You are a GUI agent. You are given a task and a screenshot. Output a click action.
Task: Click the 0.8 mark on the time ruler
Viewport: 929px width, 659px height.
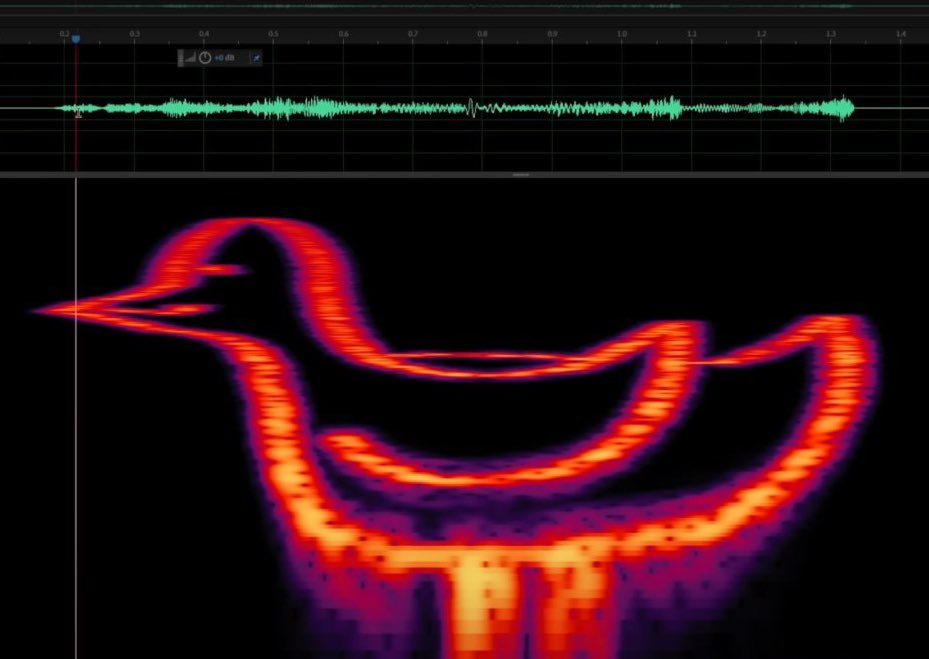[482, 34]
